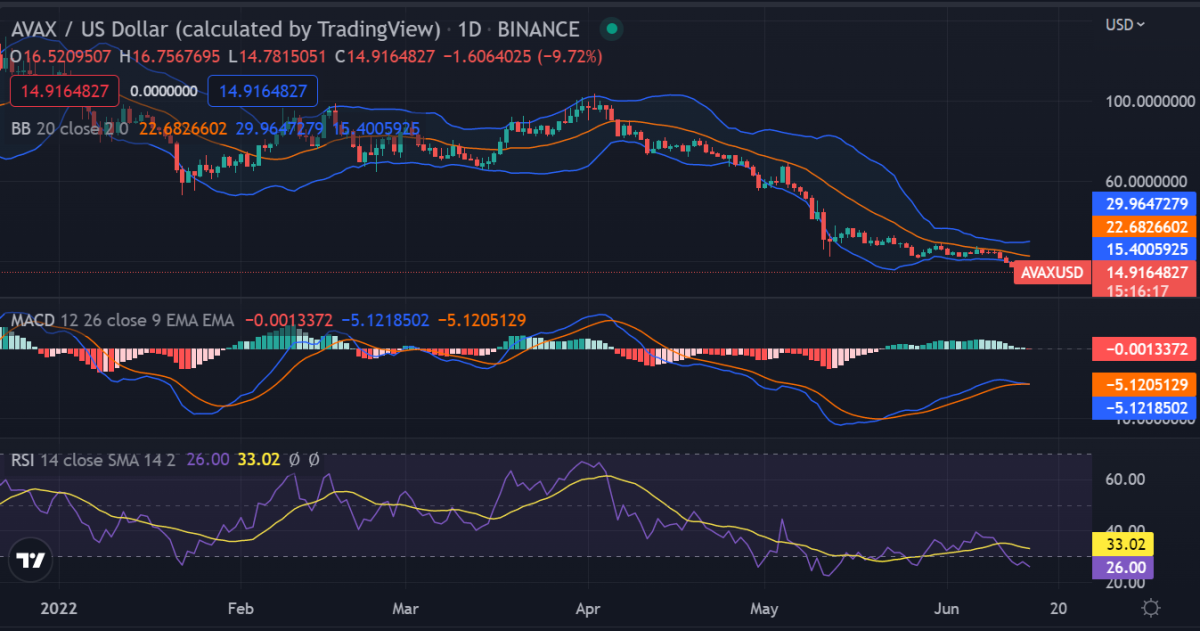Select the BB 20 close indicator legend
Screen dimensions: 1200x631
point(69,128)
